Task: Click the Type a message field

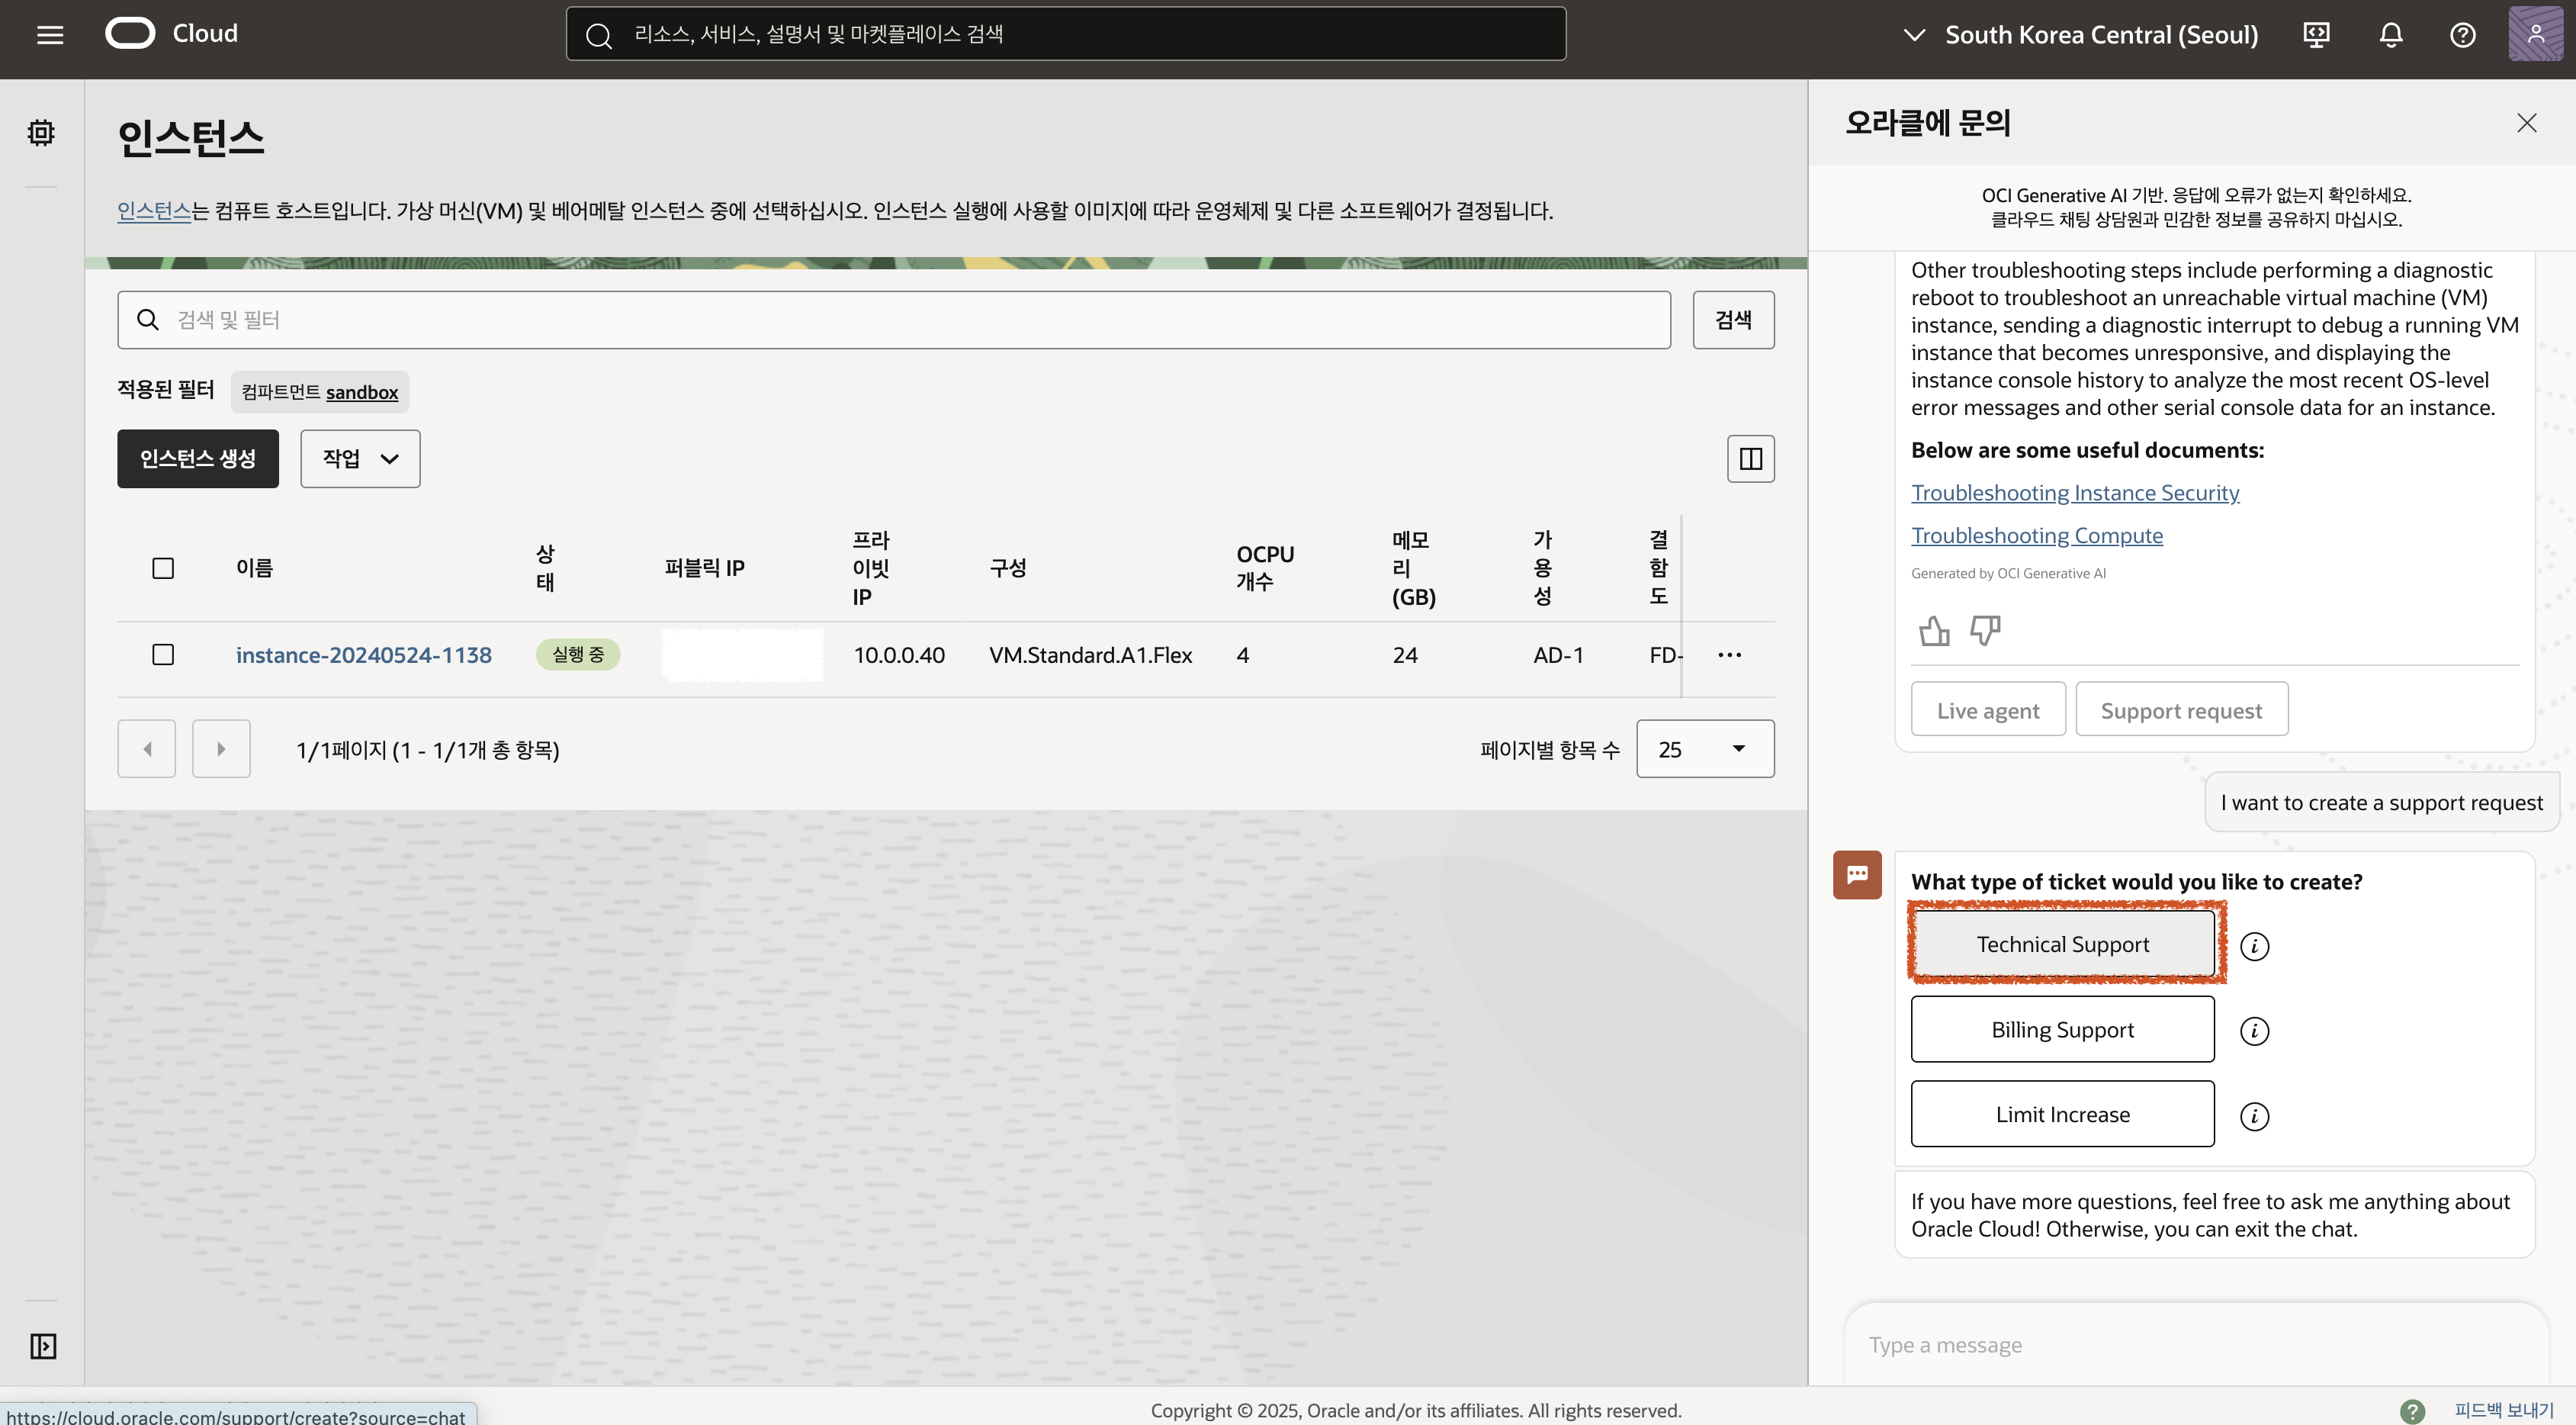Action: (2190, 1345)
